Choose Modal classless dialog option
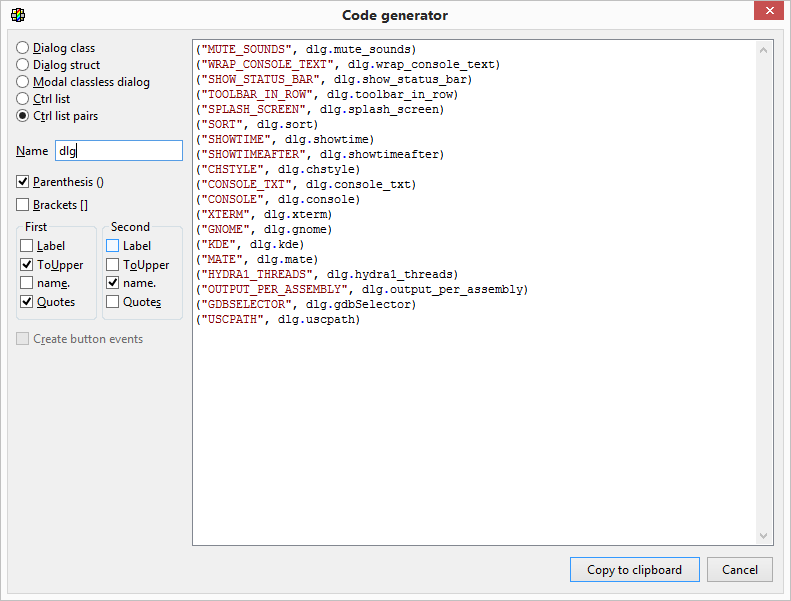Viewport: 791px width, 601px height. click(x=23, y=82)
